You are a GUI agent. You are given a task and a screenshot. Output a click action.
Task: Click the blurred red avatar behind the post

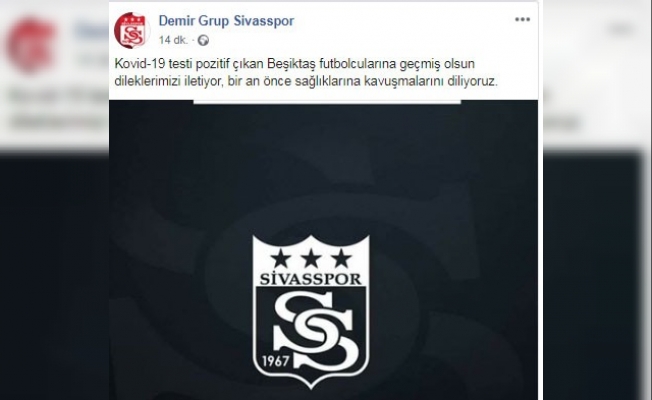[30, 44]
